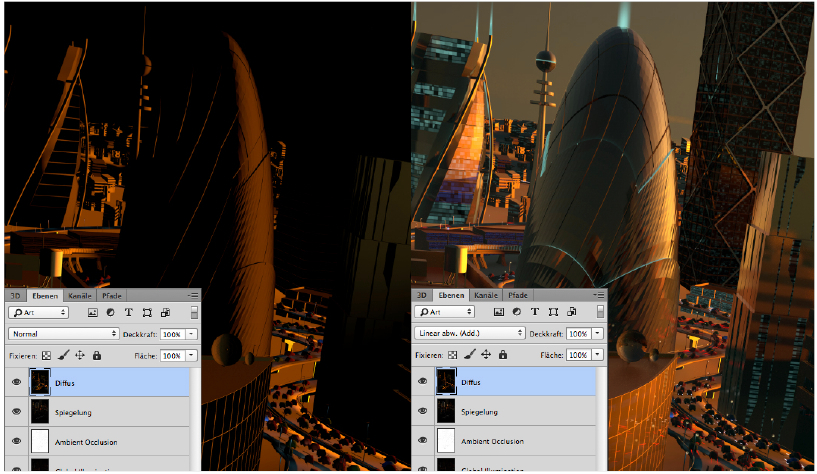Hide Spiegelung layer in right panel
The image size is (817, 474).
[423, 411]
